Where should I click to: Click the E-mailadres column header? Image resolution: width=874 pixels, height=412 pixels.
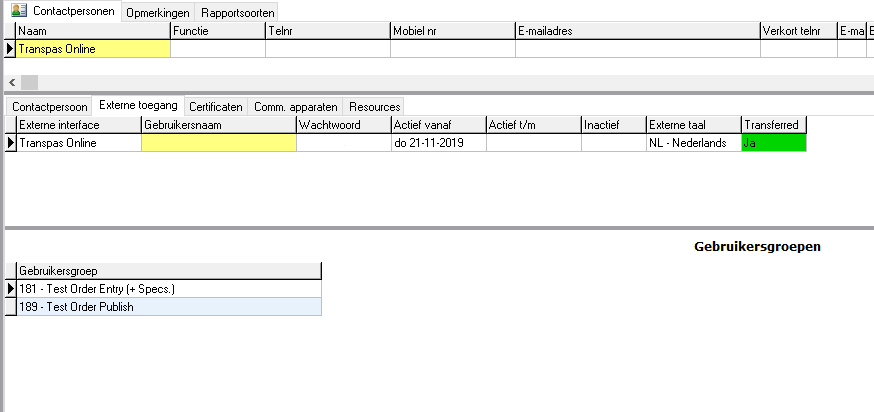tap(637, 31)
